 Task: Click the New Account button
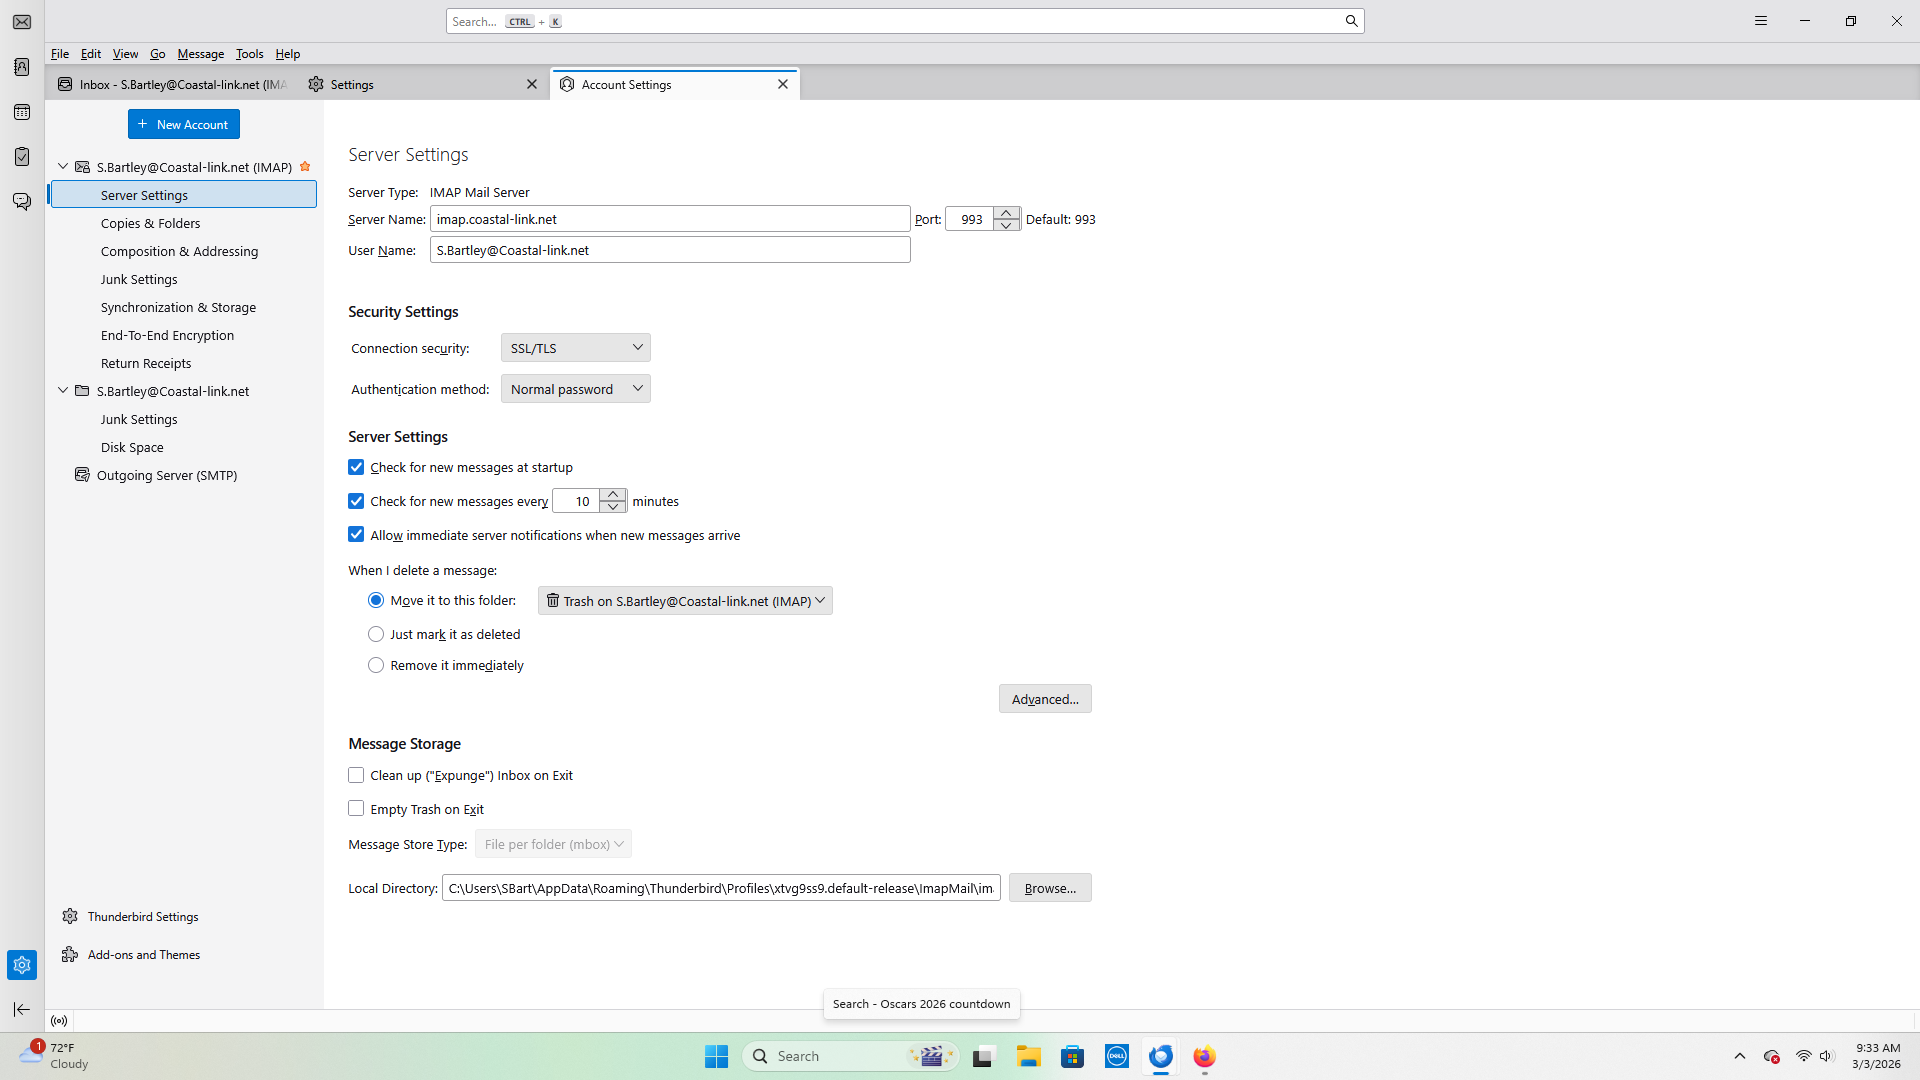(x=184, y=124)
